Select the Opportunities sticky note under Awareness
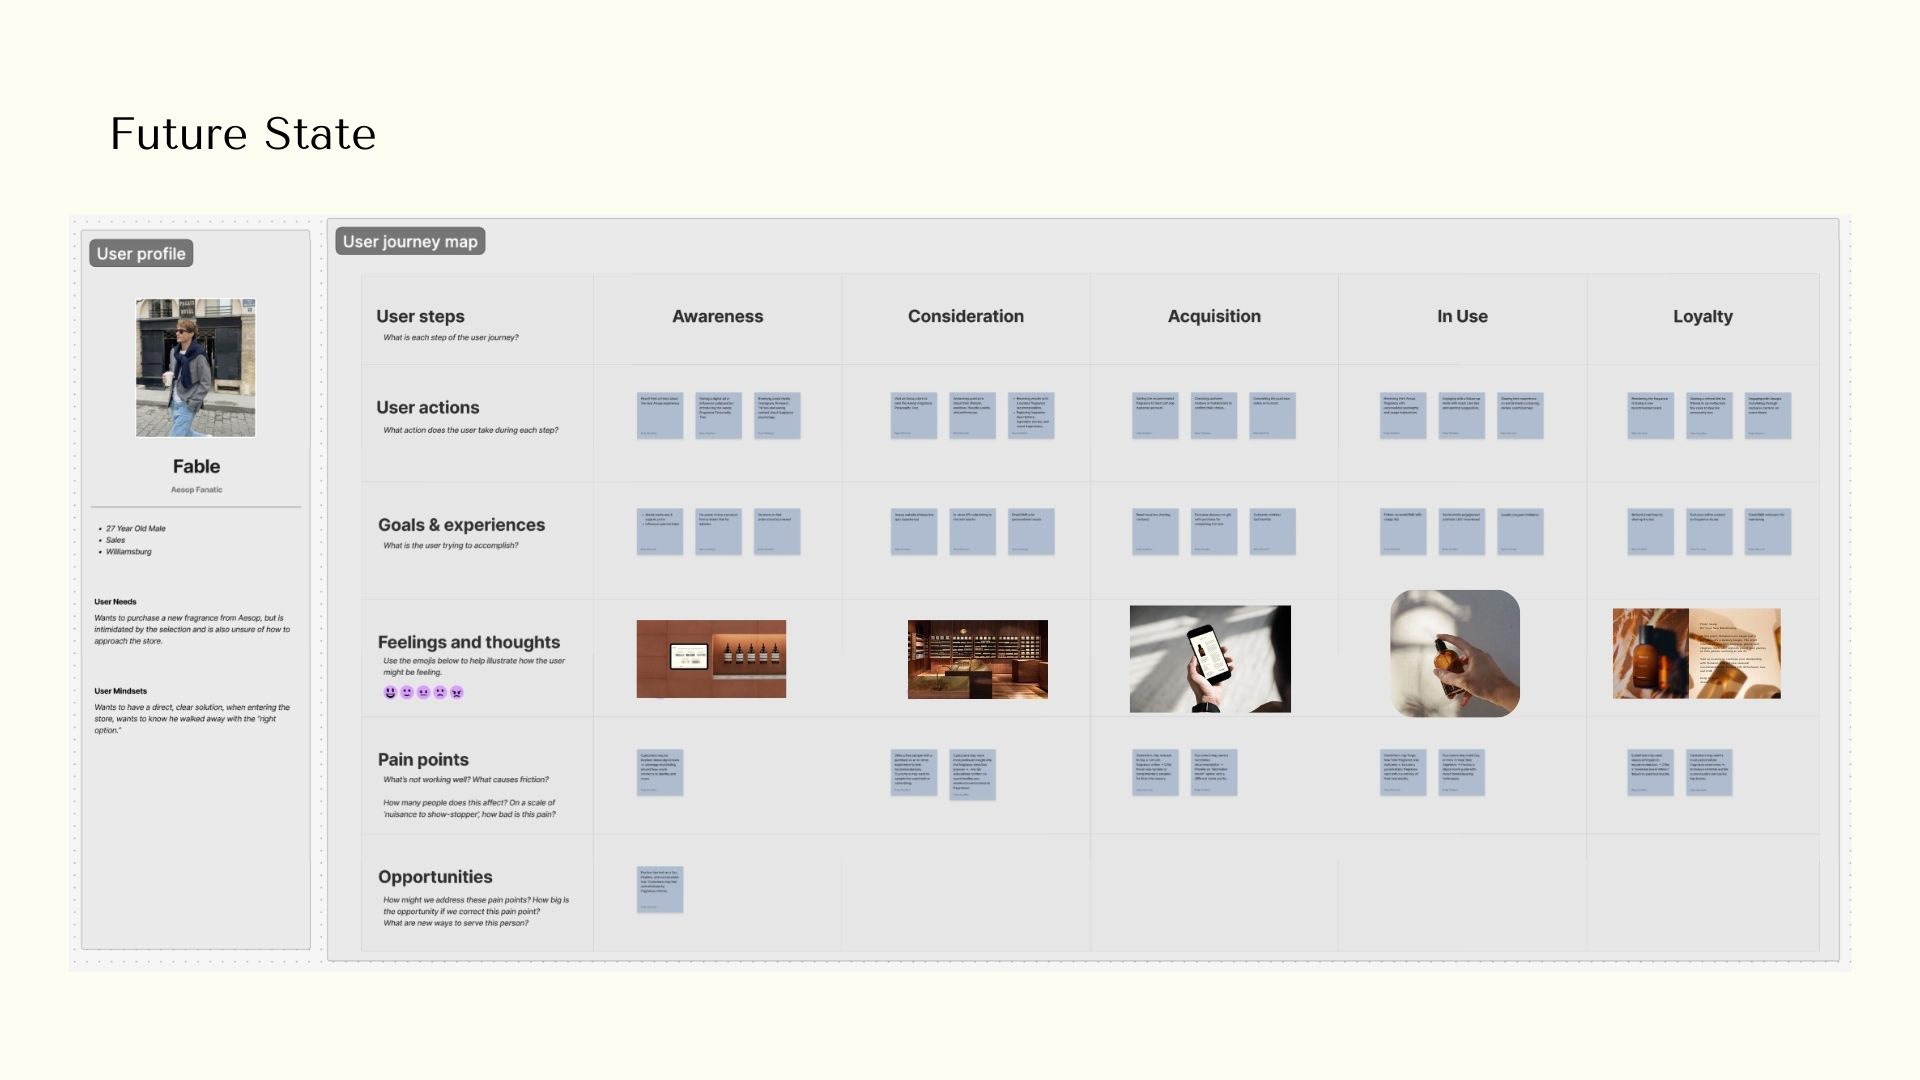This screenshot has height=1080, width=1920. pyautogui.click(x=660, y=889)
